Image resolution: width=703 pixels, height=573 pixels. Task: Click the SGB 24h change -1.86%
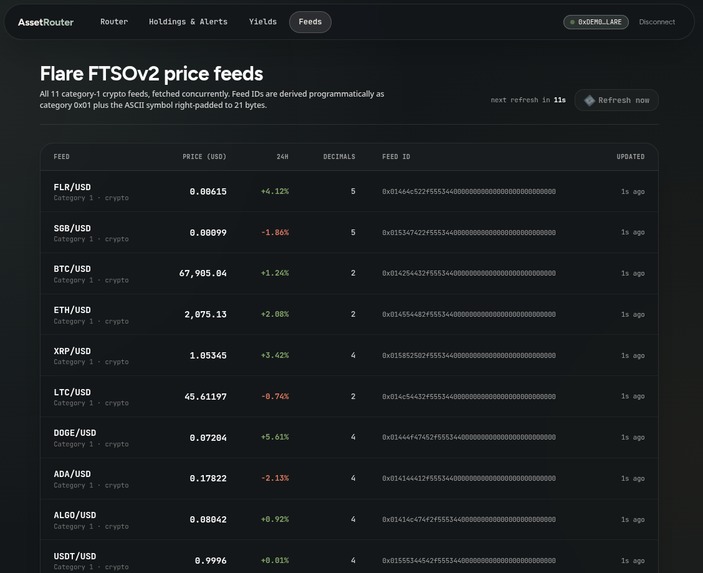click(x=275, y=232)
